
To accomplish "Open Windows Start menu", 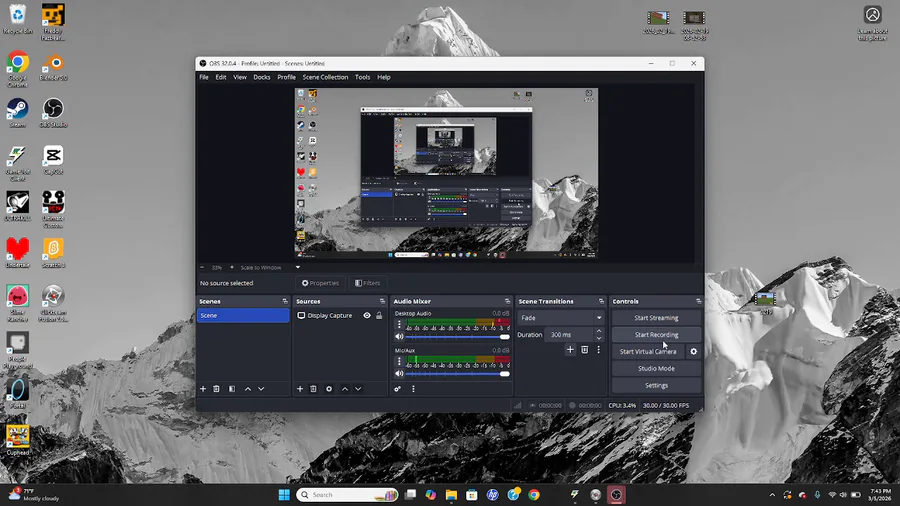I will [x=284, y=495].
